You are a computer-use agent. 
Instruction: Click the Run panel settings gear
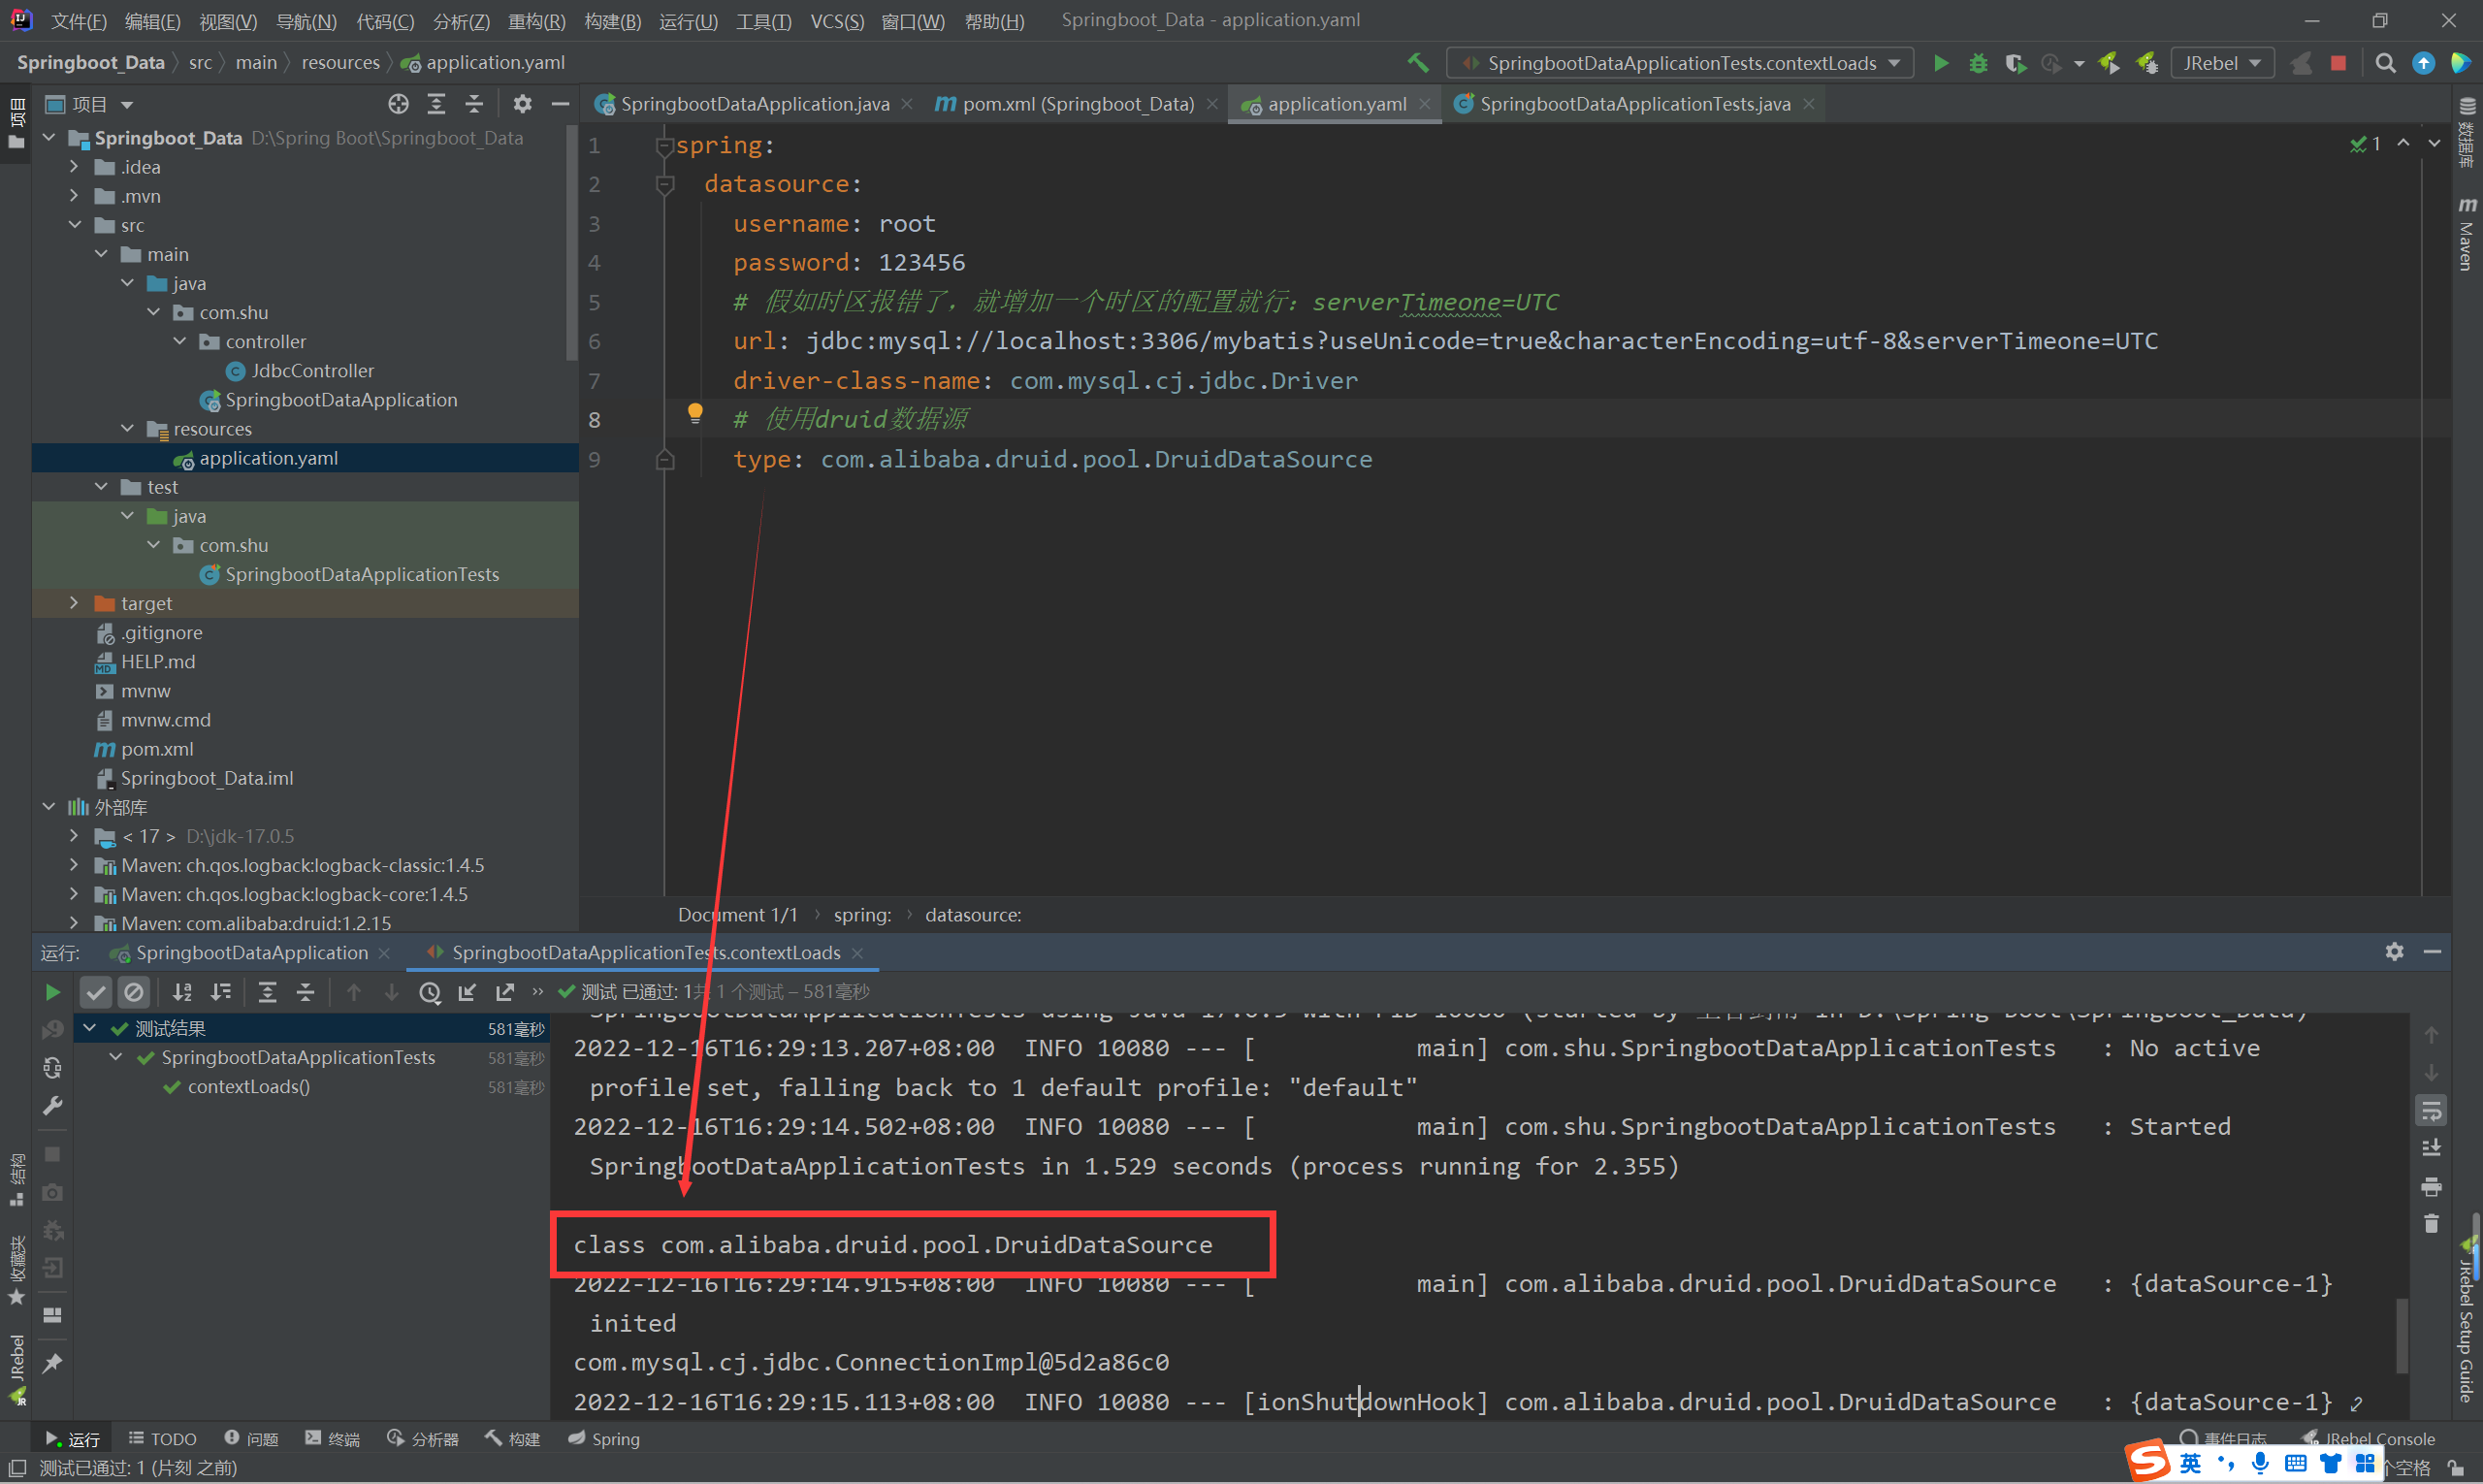(x=2394, y=952)
